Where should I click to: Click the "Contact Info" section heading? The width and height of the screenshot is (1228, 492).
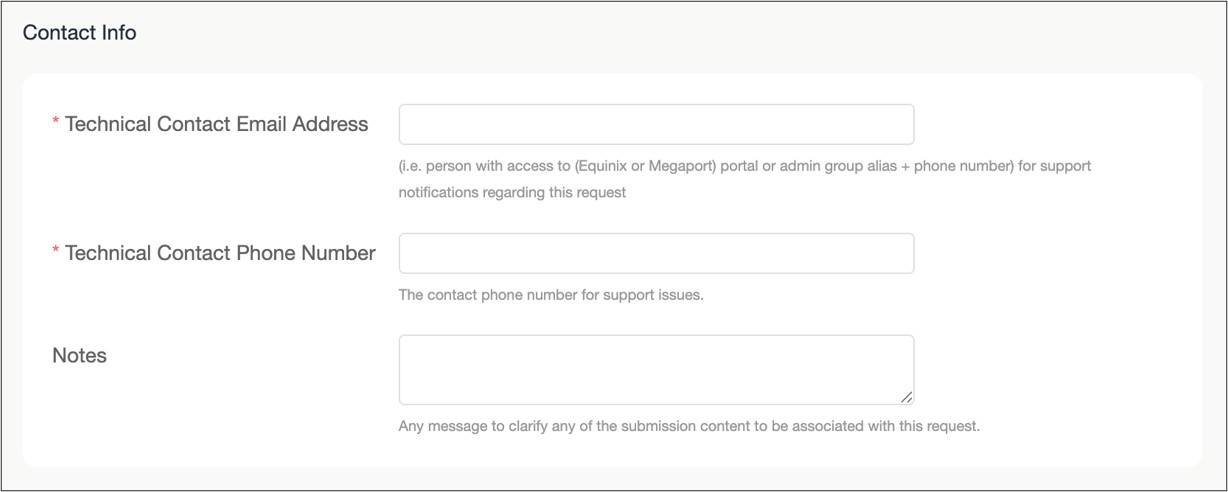point(80,33)
